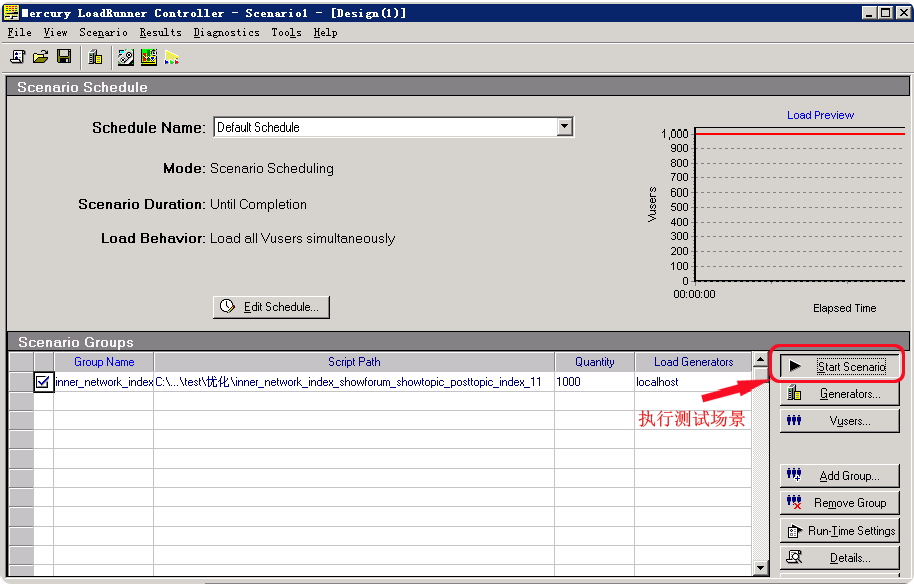
Task: Click the localhost load generator cell
Action: 693,382
